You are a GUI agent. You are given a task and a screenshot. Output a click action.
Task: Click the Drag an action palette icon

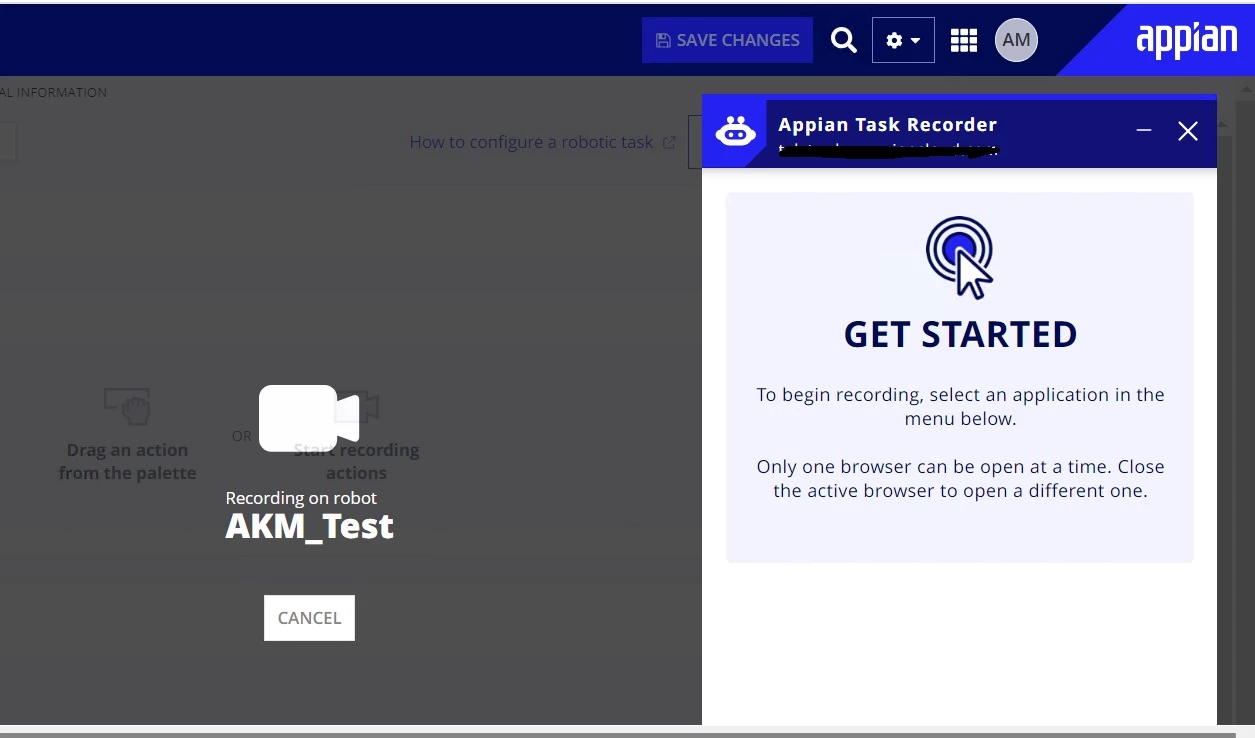(127, 406)
